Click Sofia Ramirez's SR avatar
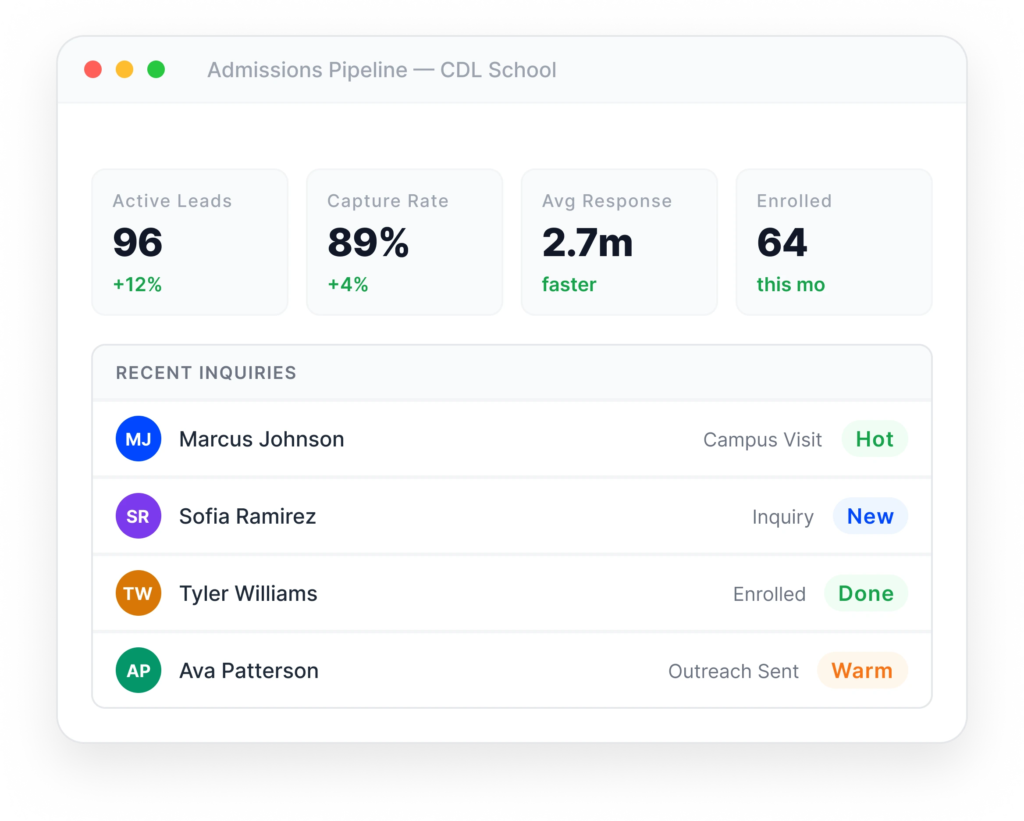 (138, 516)
